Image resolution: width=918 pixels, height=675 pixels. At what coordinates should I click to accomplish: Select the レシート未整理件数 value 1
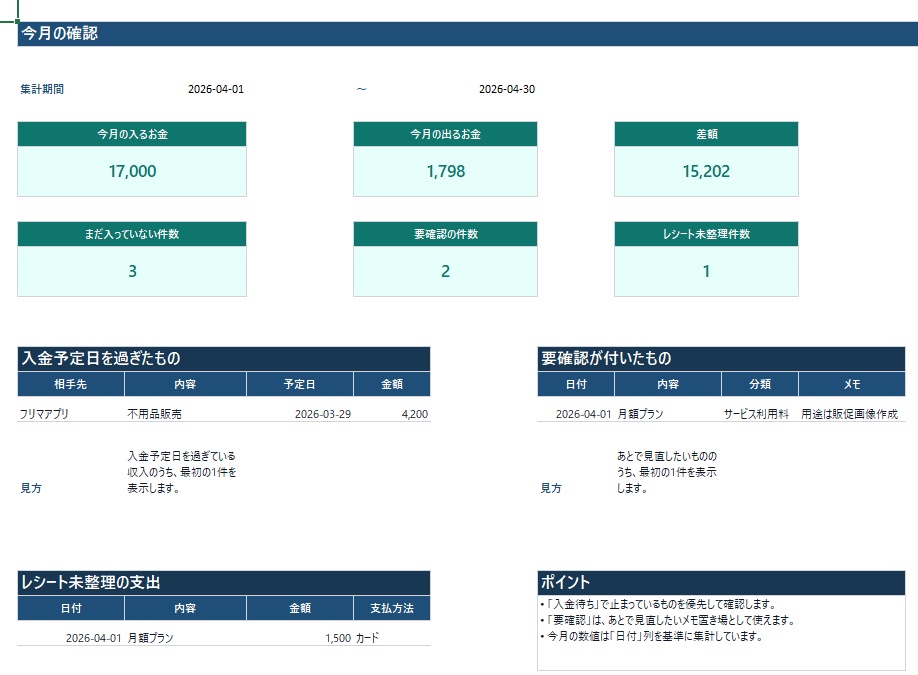coord(706,270)
